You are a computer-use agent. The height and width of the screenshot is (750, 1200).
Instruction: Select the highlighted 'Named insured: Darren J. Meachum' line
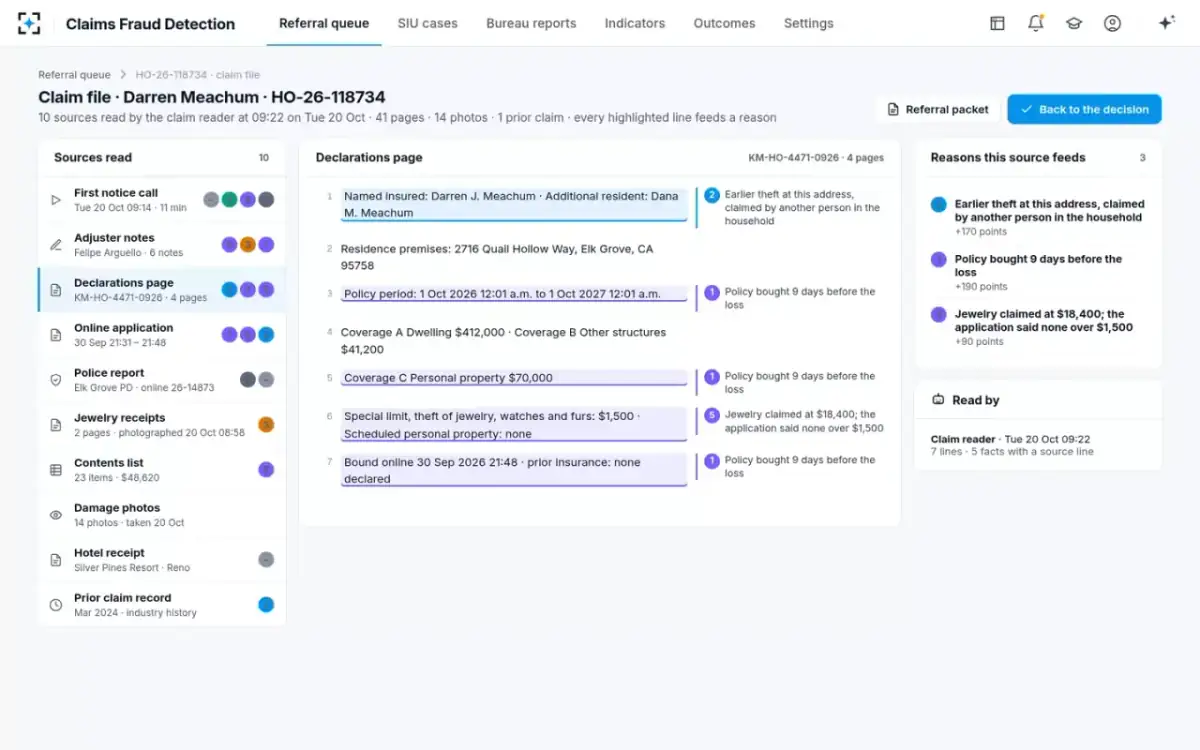[514, 204]
